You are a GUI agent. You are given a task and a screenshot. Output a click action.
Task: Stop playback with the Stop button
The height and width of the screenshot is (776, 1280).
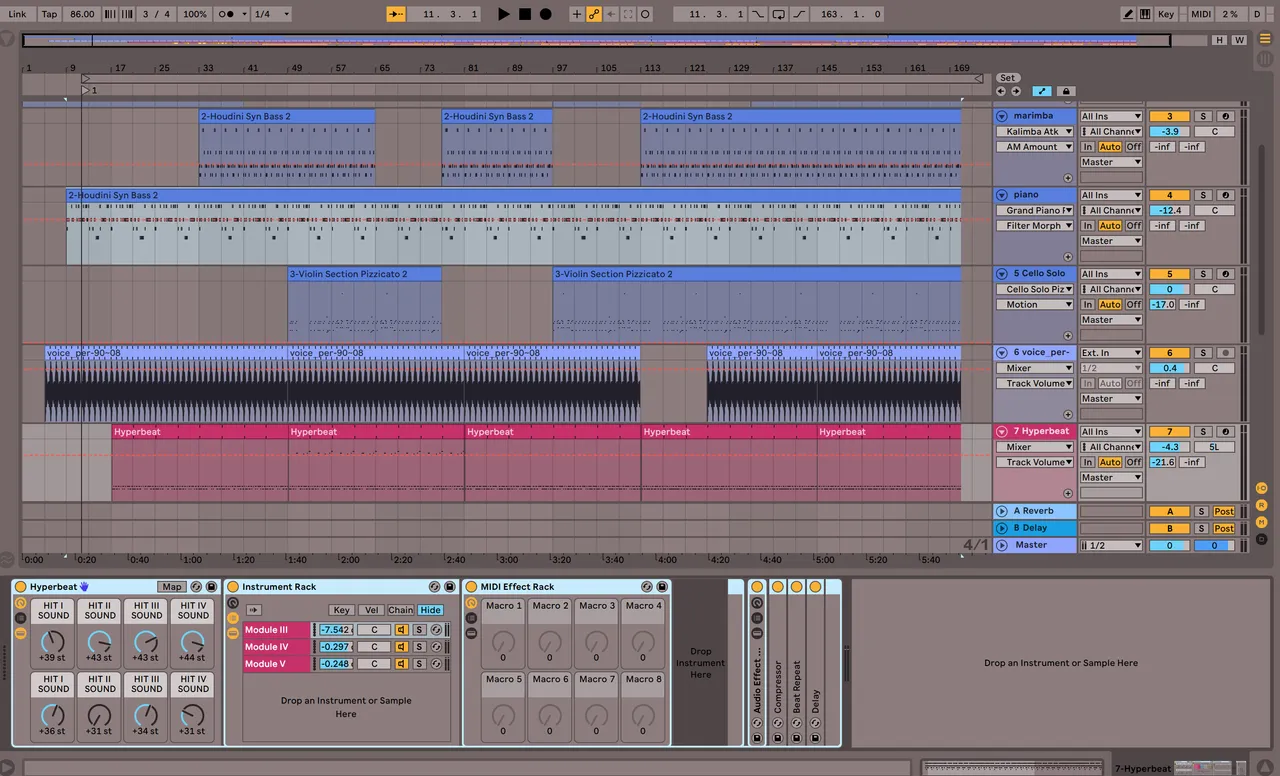(525, 14)
